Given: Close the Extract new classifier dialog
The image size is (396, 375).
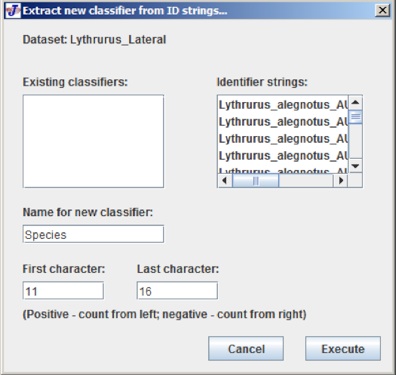Looking at the screenshot, I should tap(383, 10).
